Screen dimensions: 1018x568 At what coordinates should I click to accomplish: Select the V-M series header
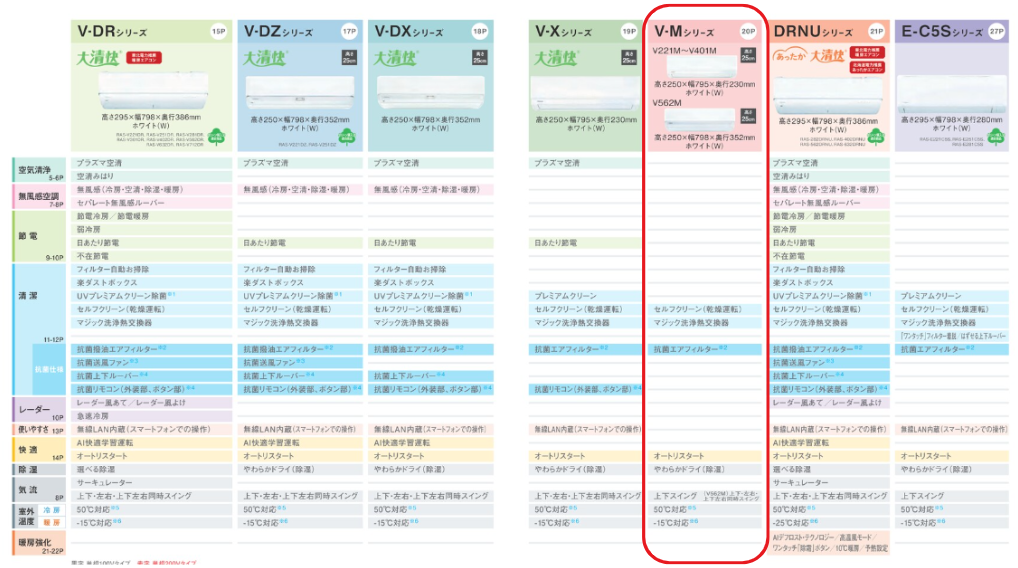[704, 31]
